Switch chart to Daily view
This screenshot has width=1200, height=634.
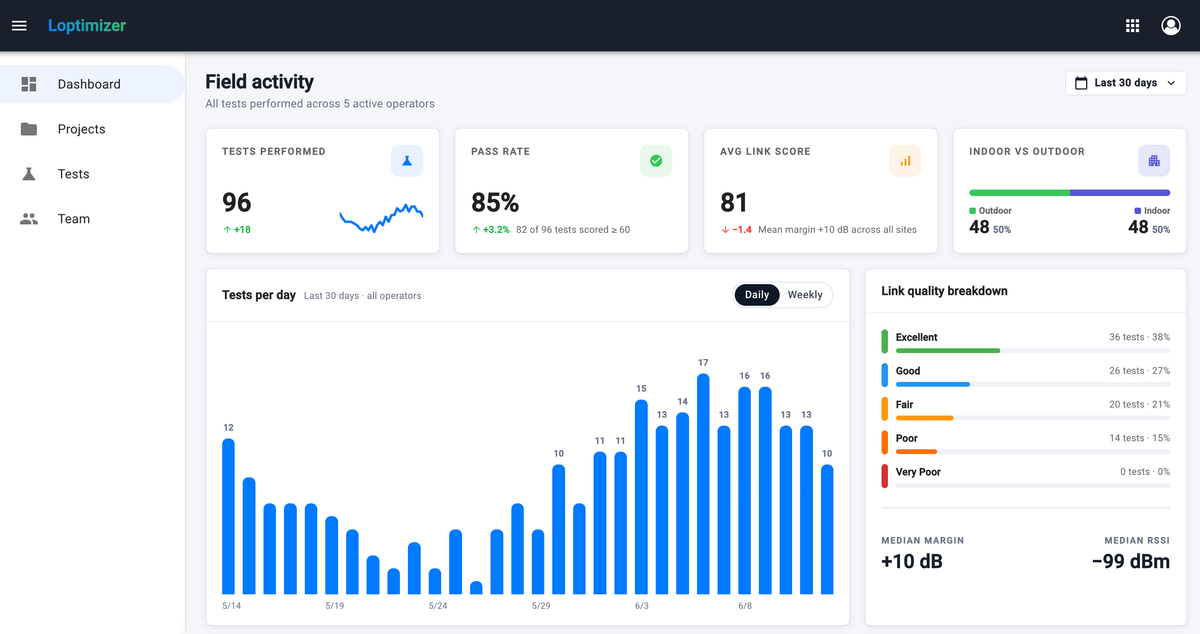tap(757, 295)
